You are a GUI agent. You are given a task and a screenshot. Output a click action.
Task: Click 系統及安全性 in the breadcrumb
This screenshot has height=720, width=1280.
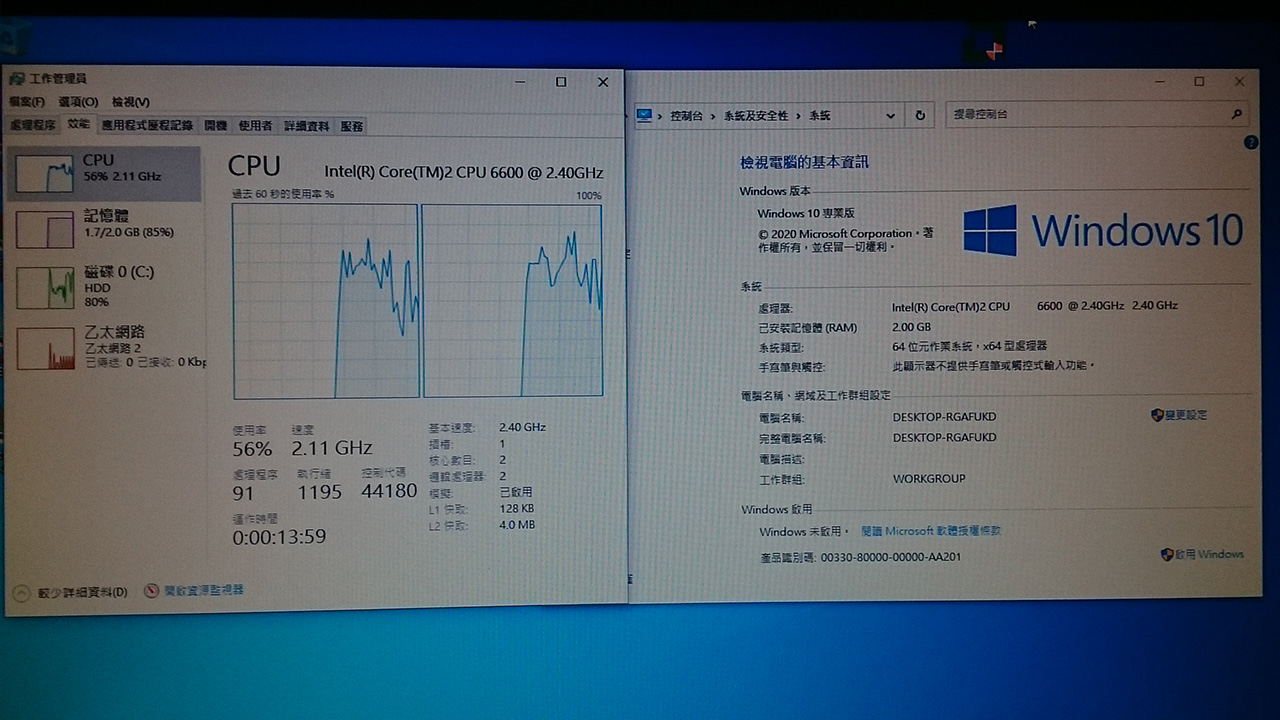[756, 116]
